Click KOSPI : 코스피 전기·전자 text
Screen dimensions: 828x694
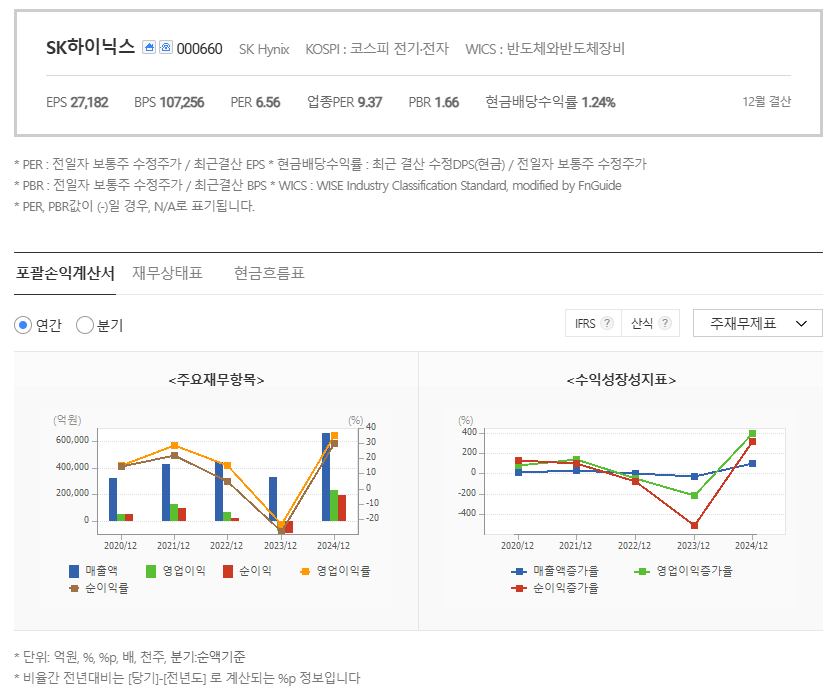click(x=377, y=49)
